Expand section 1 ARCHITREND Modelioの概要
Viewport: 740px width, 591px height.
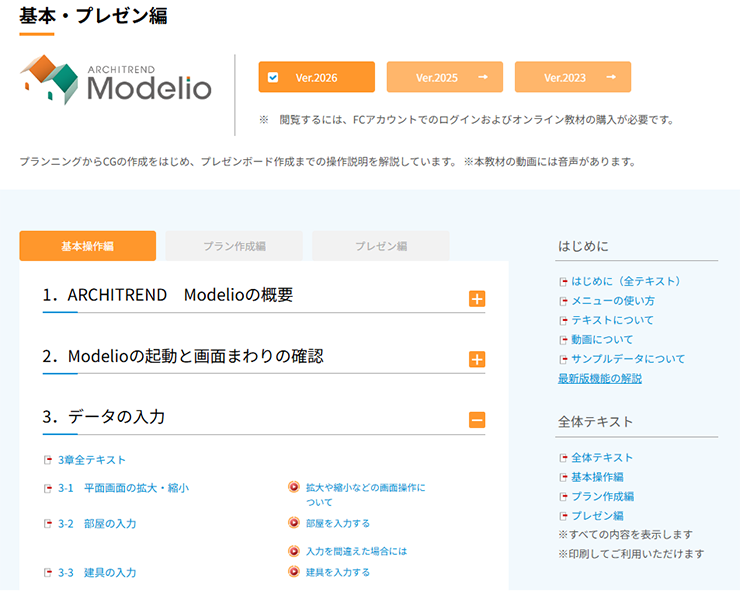[x=477, y=299]
